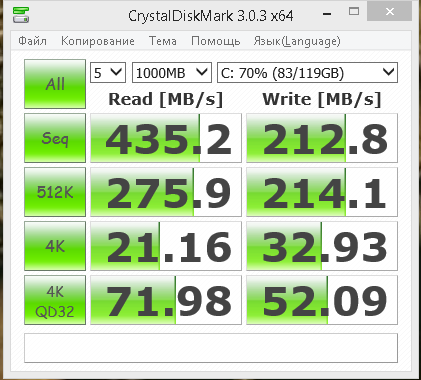The image size is (421, 380).
Task: Start the 4K benchmark test
Action: [x=55, y=246]
